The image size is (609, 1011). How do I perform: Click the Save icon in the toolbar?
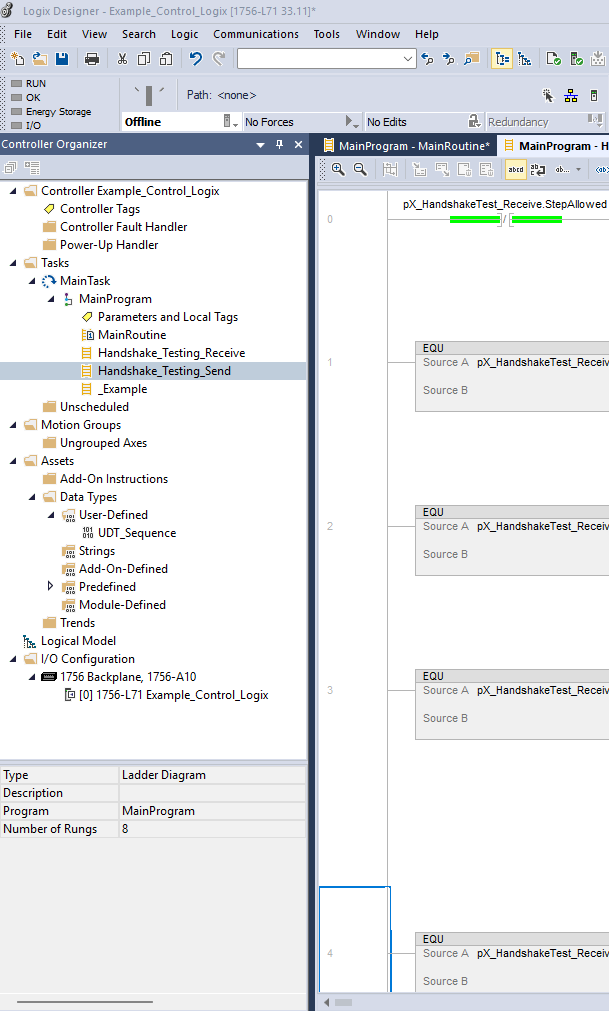click(62, 60)
